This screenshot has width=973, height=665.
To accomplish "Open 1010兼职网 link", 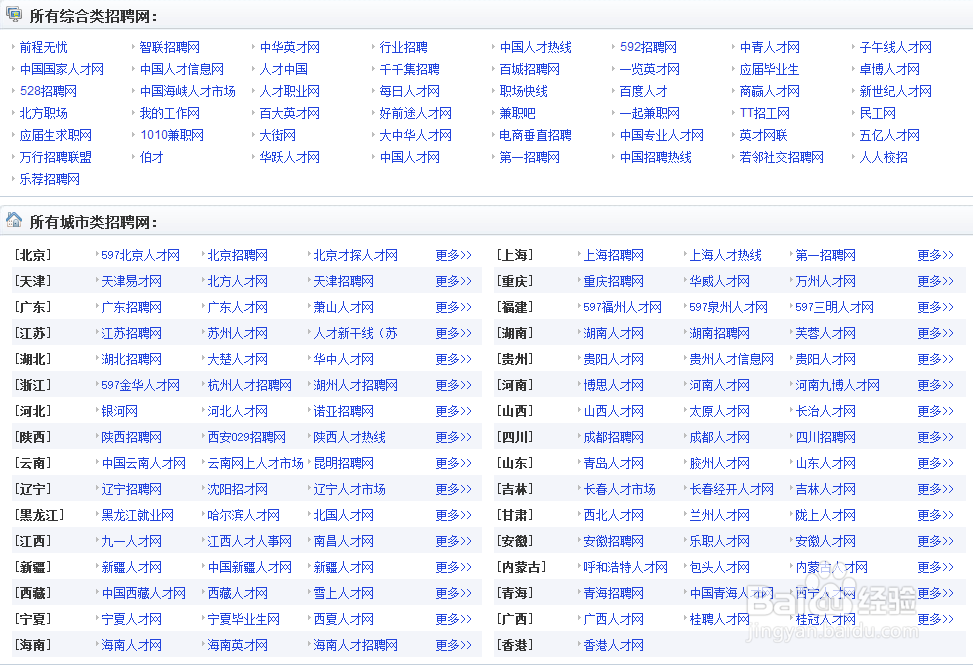I will point(172,134).
